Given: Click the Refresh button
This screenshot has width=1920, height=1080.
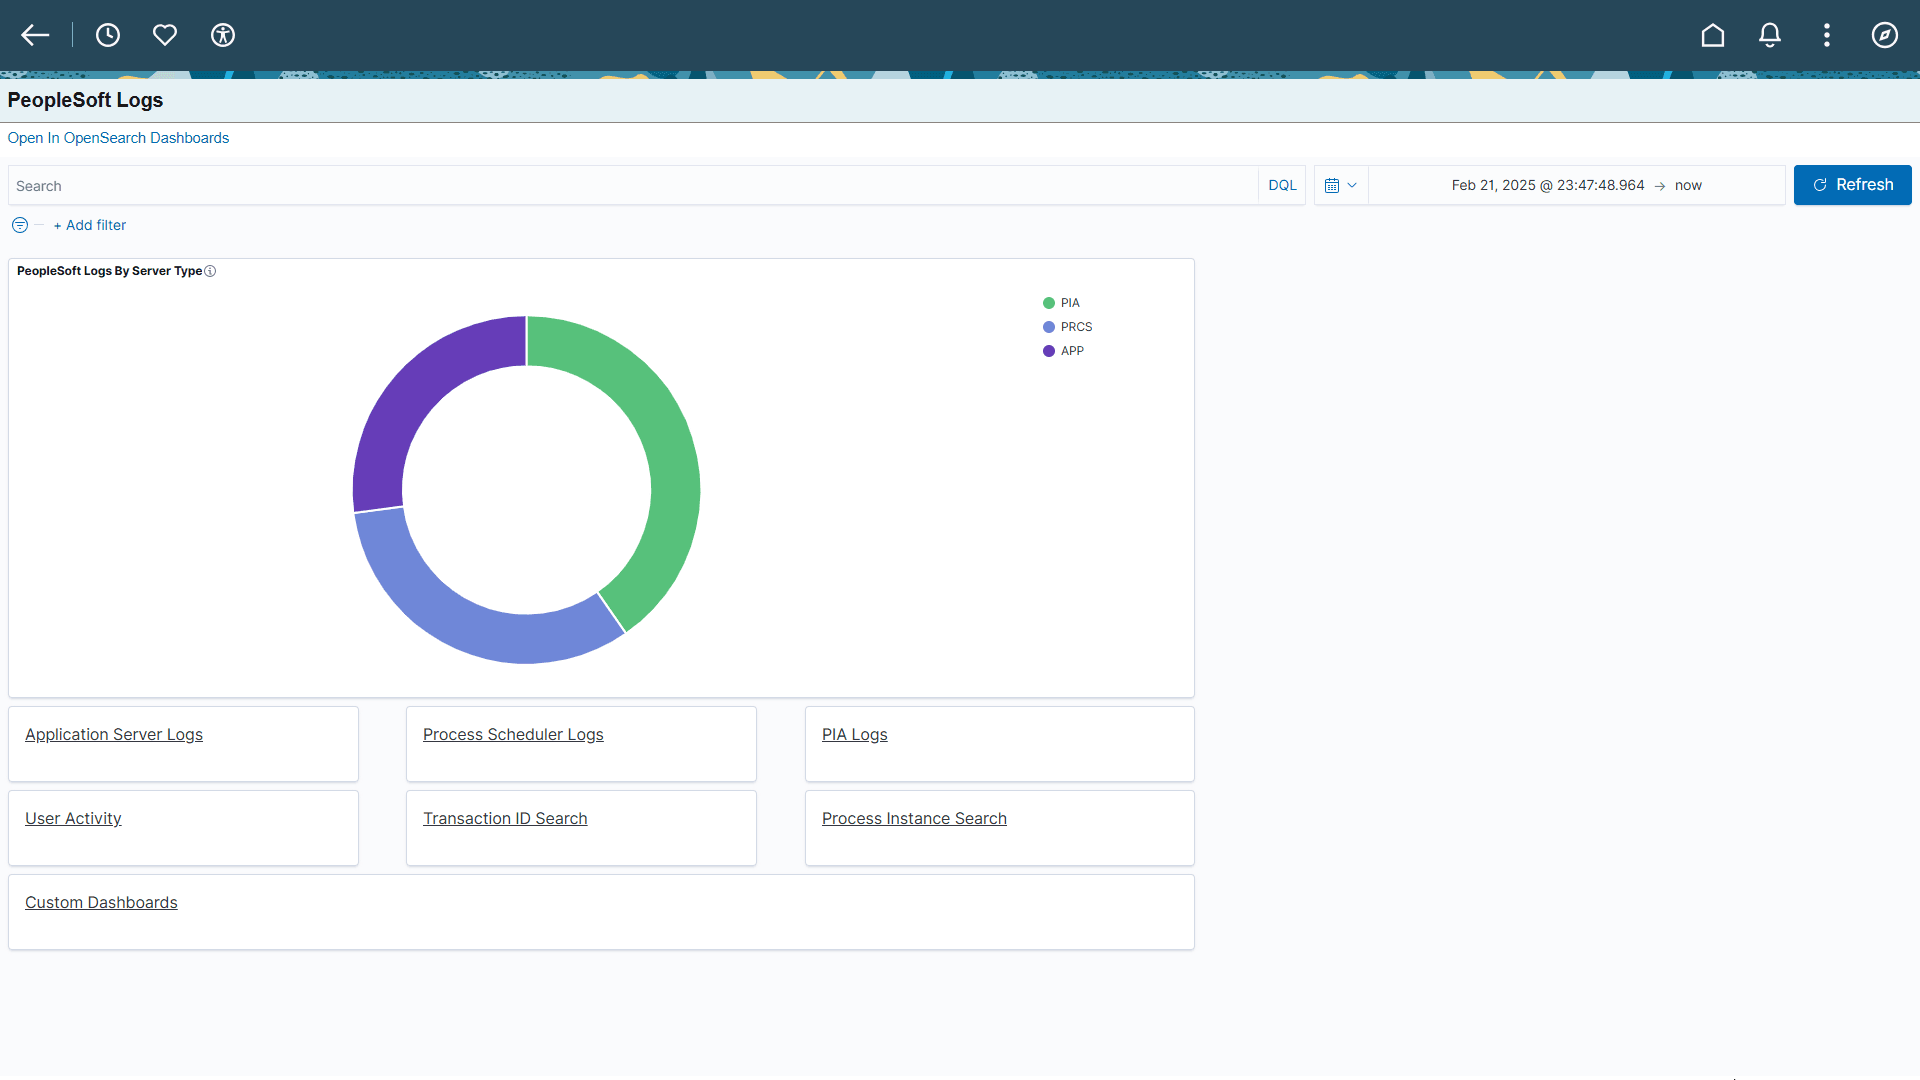Looking at the screenshot, I should (1853, 185).
